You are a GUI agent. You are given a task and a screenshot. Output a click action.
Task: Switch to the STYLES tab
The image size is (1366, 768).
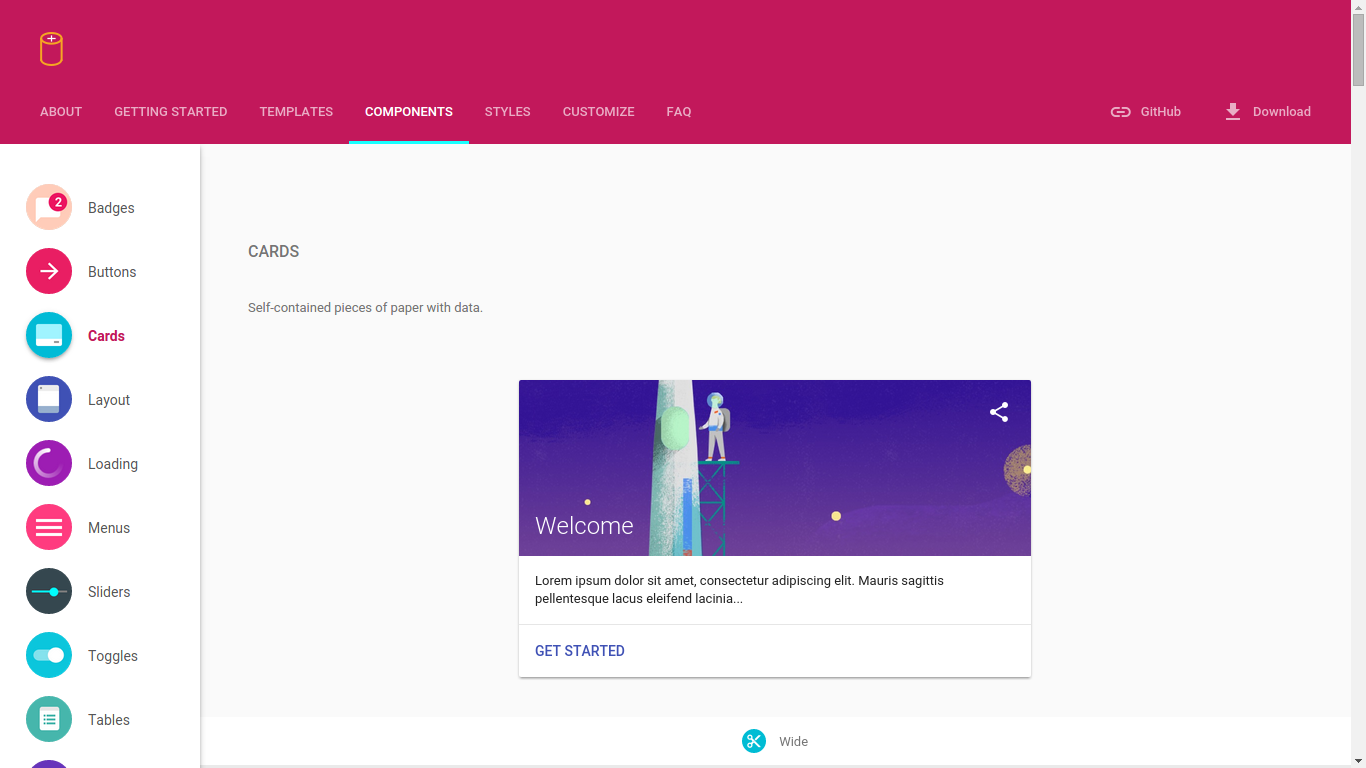[507, 112]
